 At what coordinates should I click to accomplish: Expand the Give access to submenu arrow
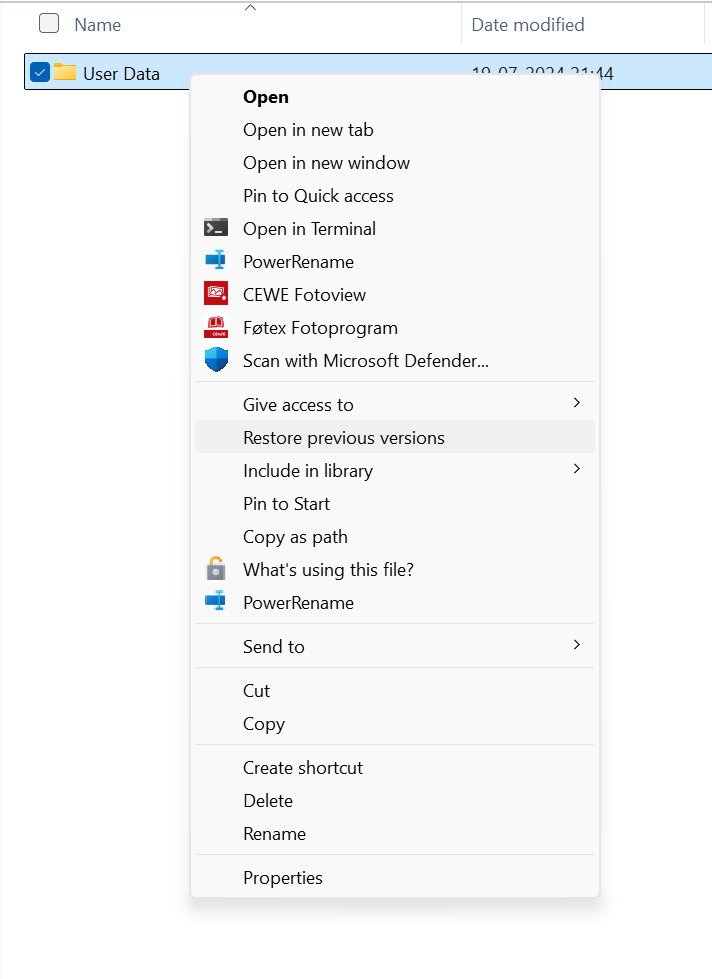pyautogui.click(x=576, y=403)
